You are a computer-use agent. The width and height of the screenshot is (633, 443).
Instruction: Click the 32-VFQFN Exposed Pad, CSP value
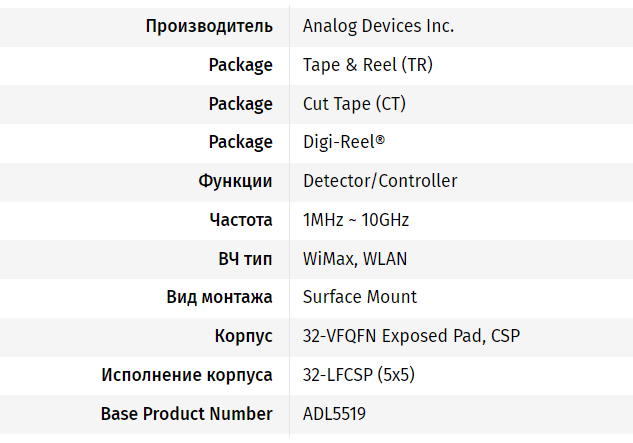pos(411,336)
